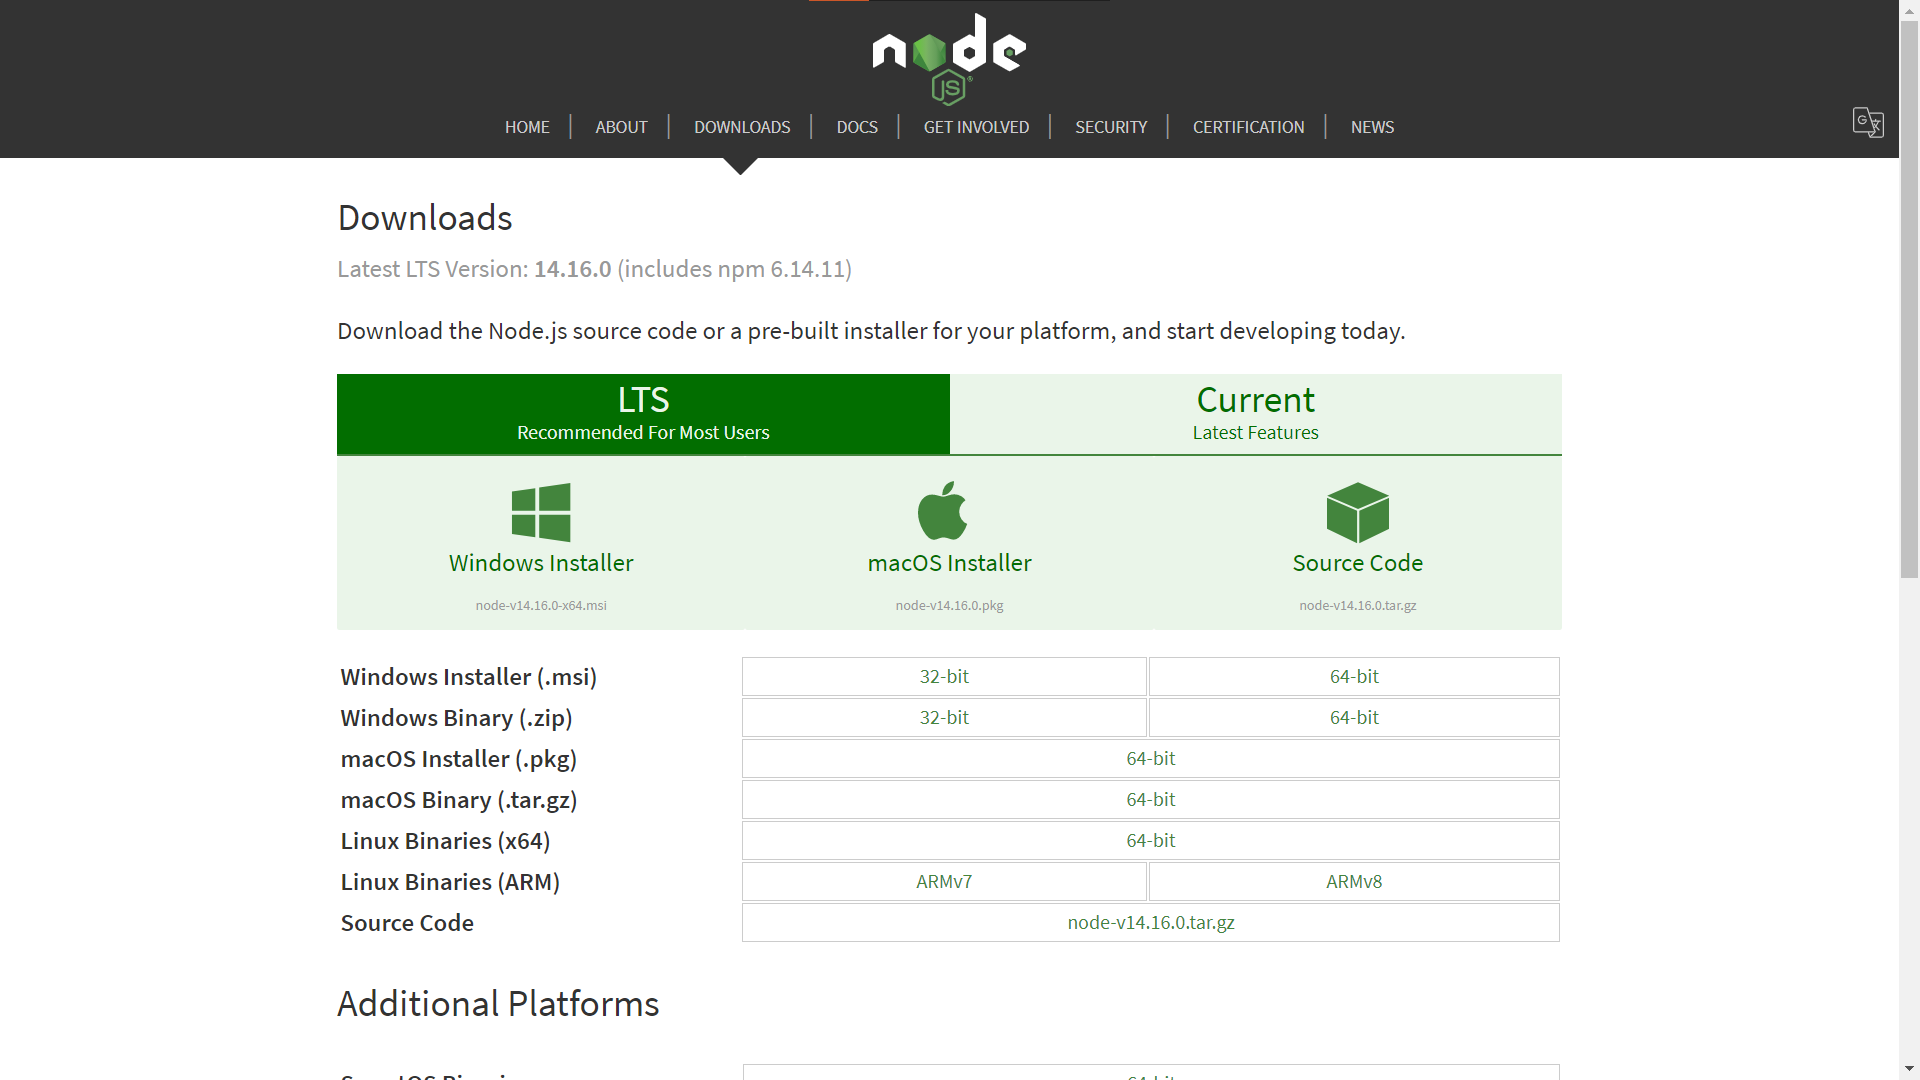Download the Linux x64 64-bit binary
Image resolution: width=1920 pixels, height=1080 pixels.
(x=1150, y=840)
